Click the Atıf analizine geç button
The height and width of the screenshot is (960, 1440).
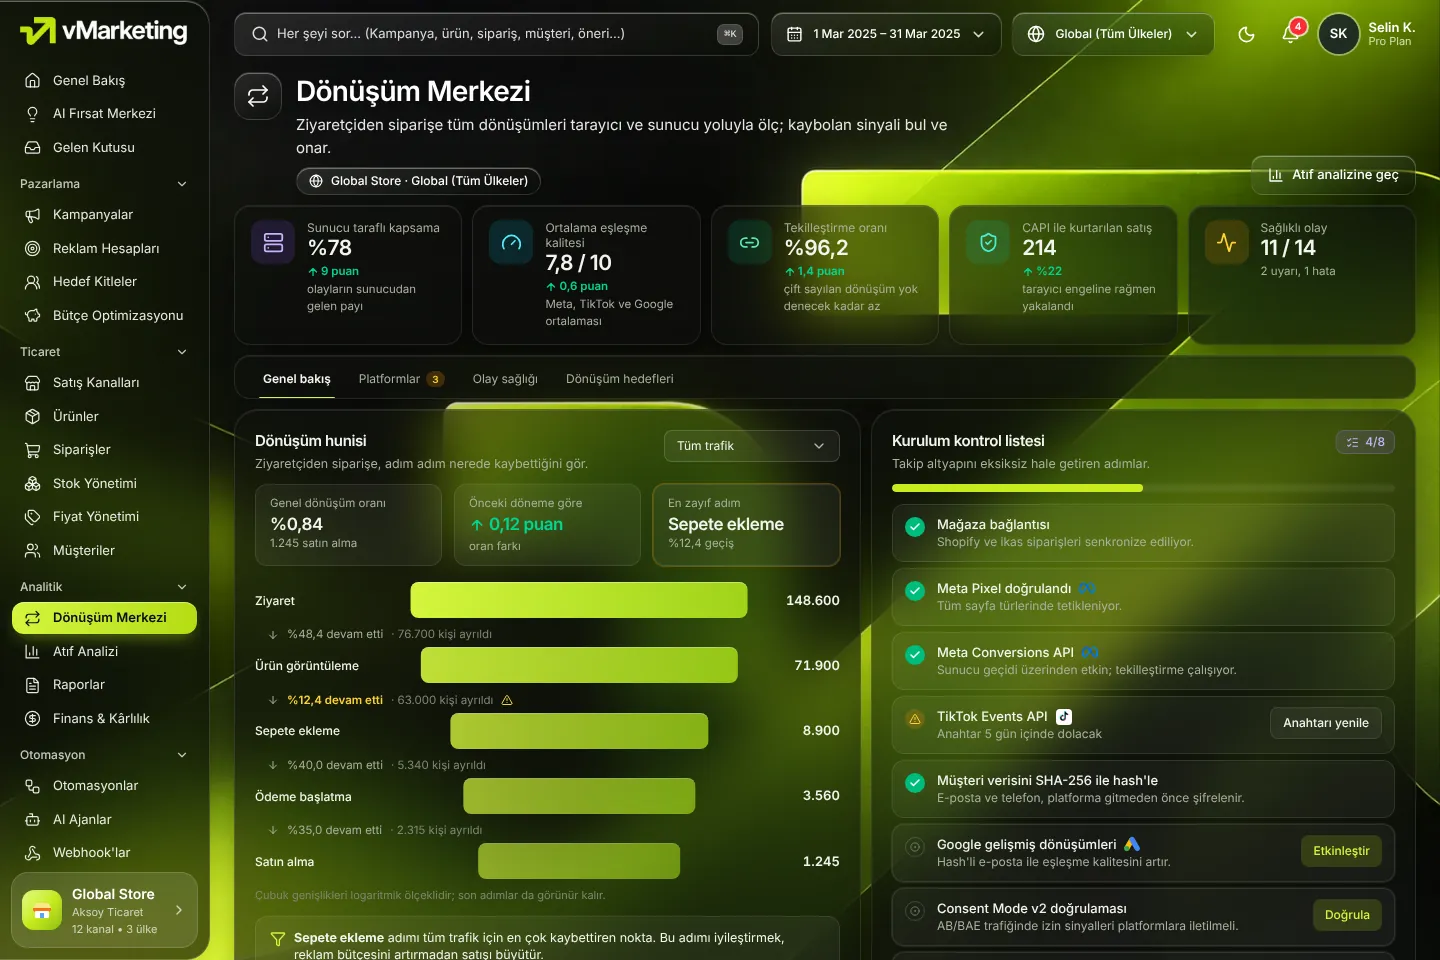(1333, 175)
